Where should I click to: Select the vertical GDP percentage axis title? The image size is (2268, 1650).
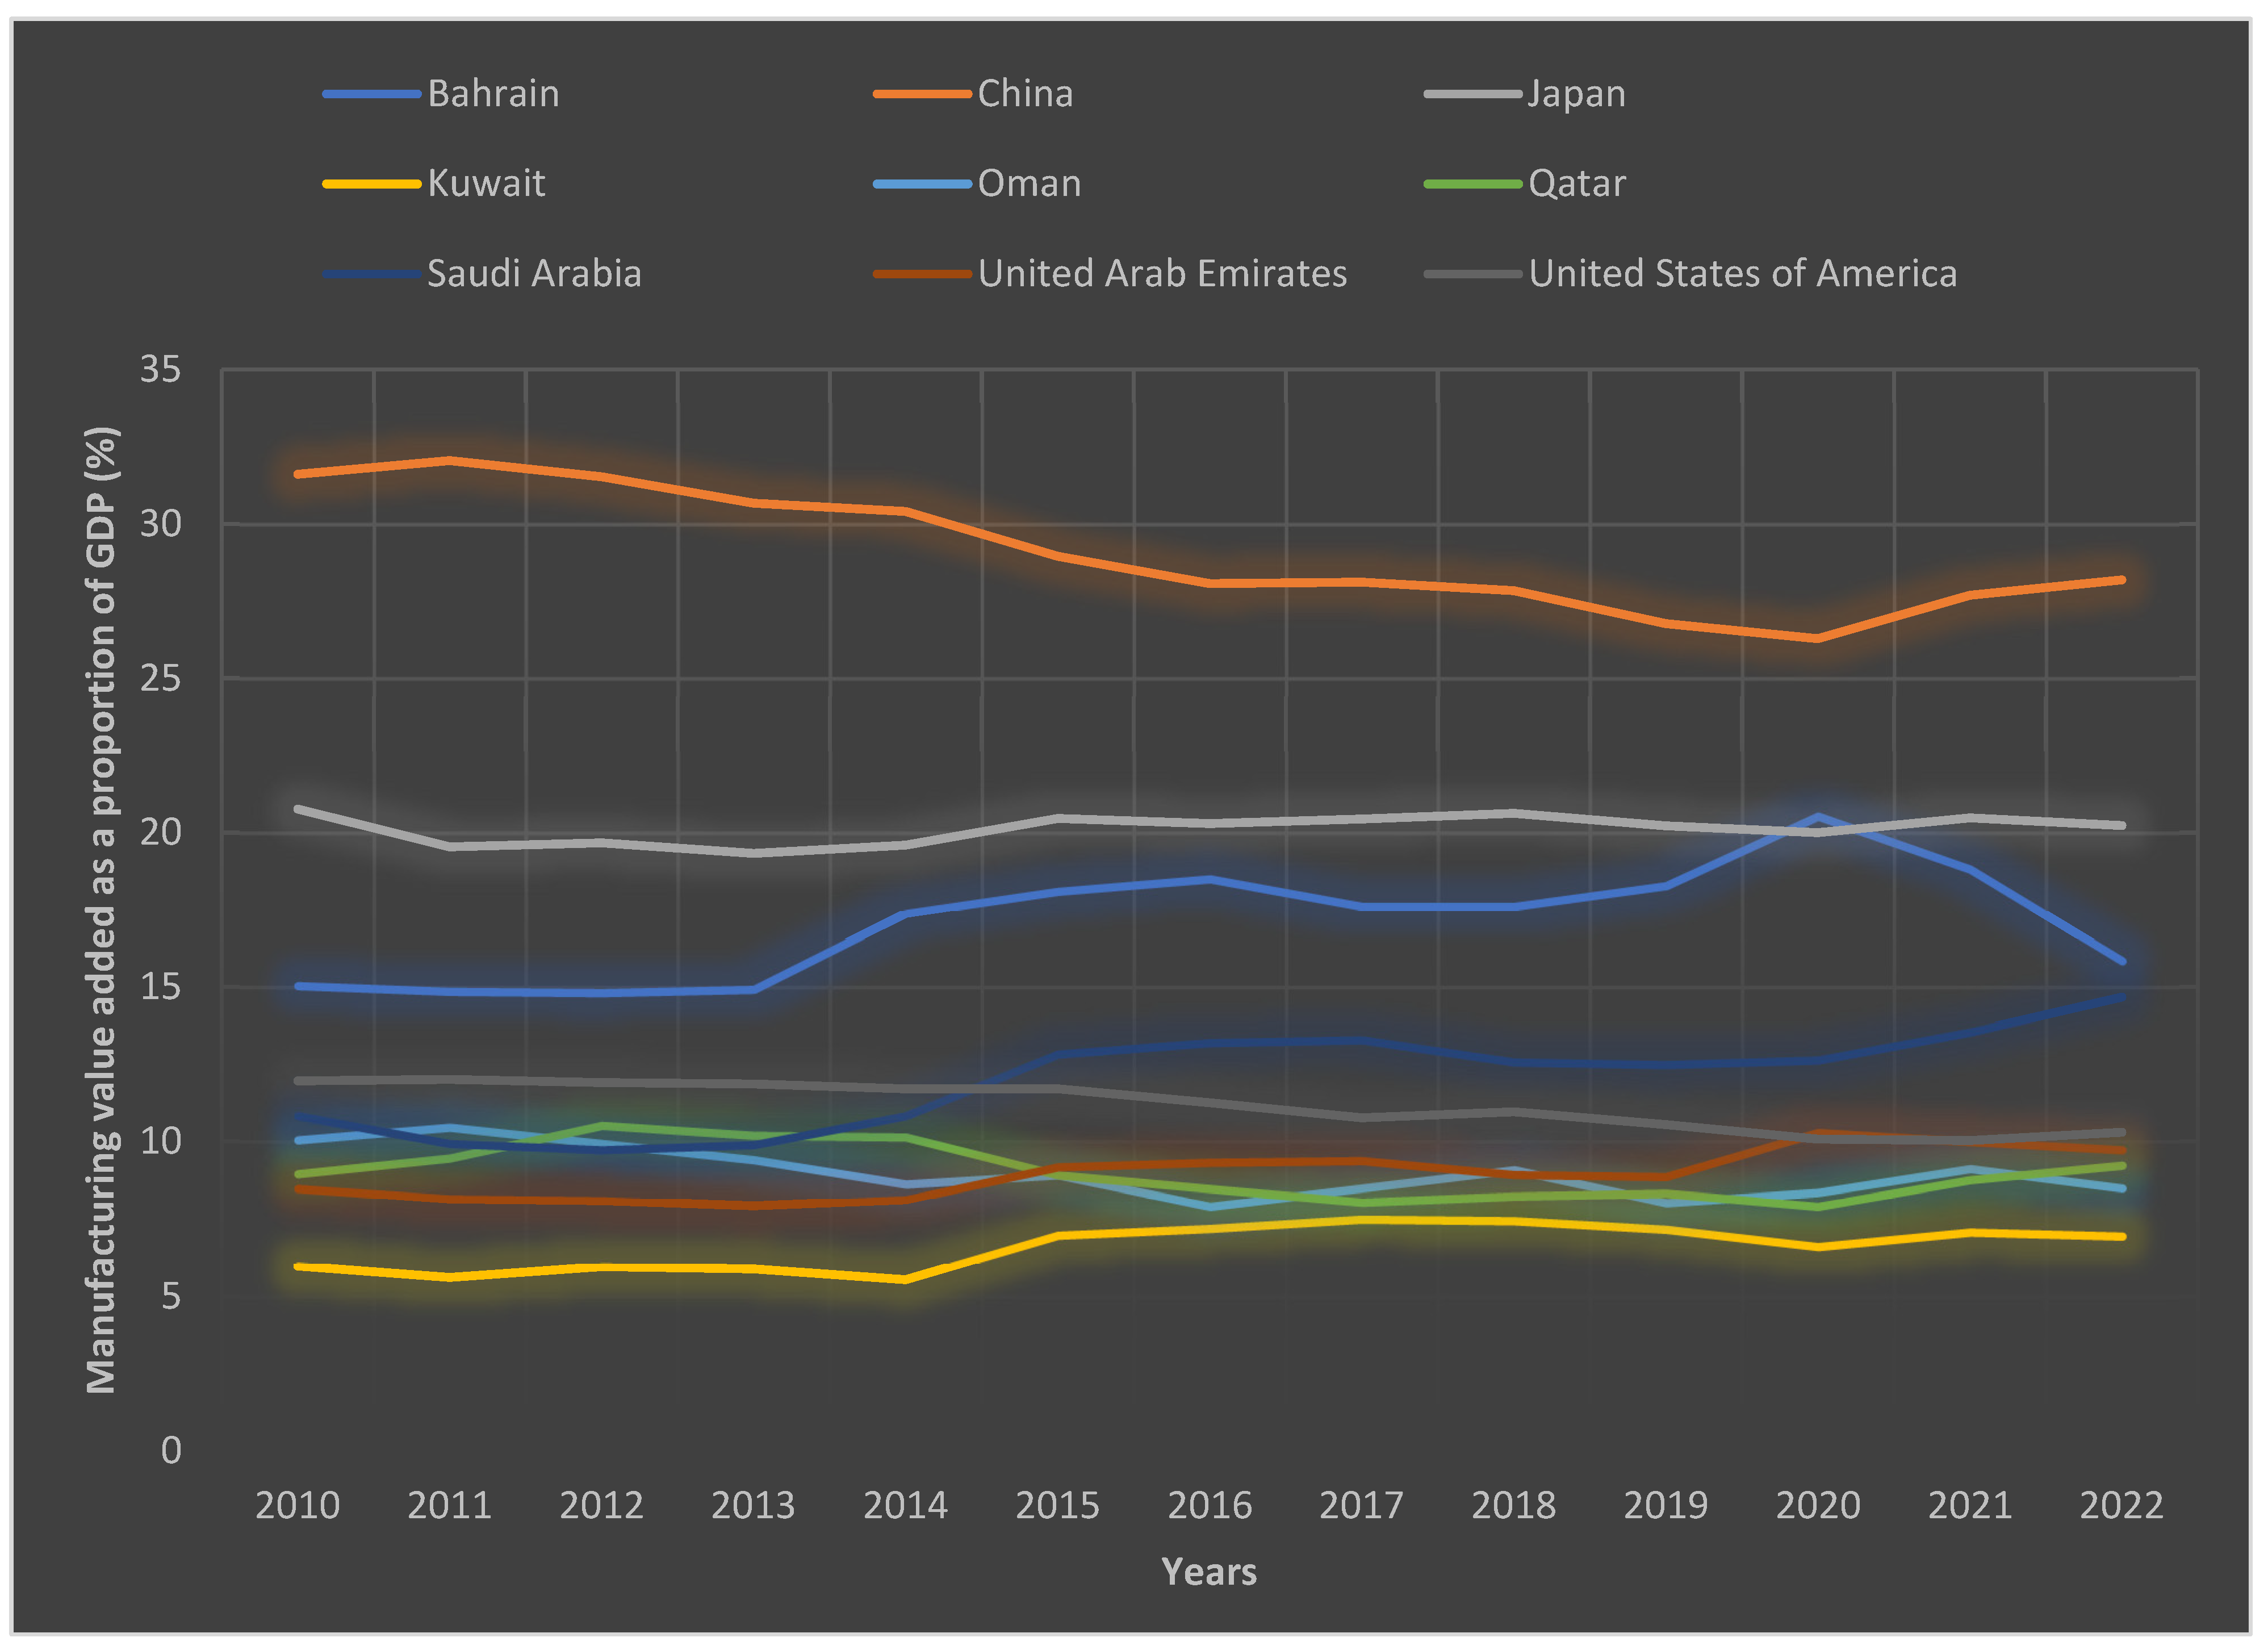(101, 910)
